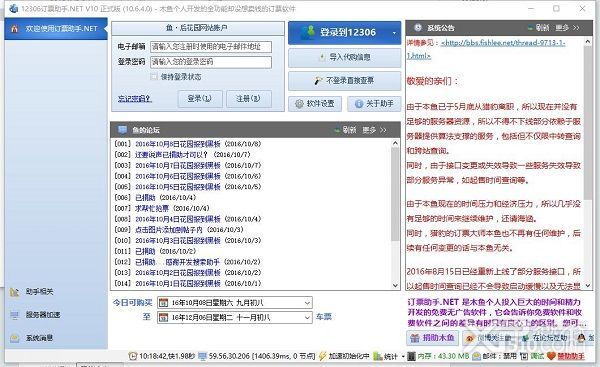The height and width of the screenshot is (367, 600).
Task: Click the 邮件:禁用 mail status item
Action: coord(495,356)
